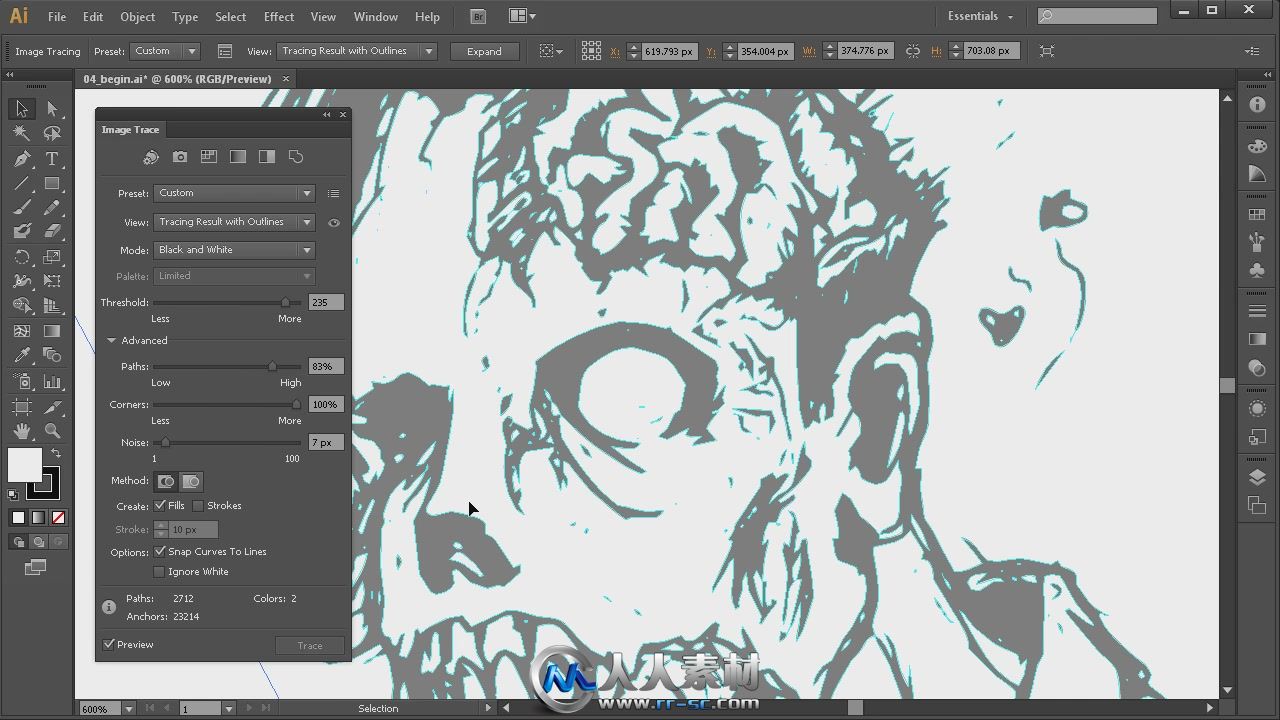Select the Rotate tool
This screenshot has height=720, width=1280.
pos(21,258)
